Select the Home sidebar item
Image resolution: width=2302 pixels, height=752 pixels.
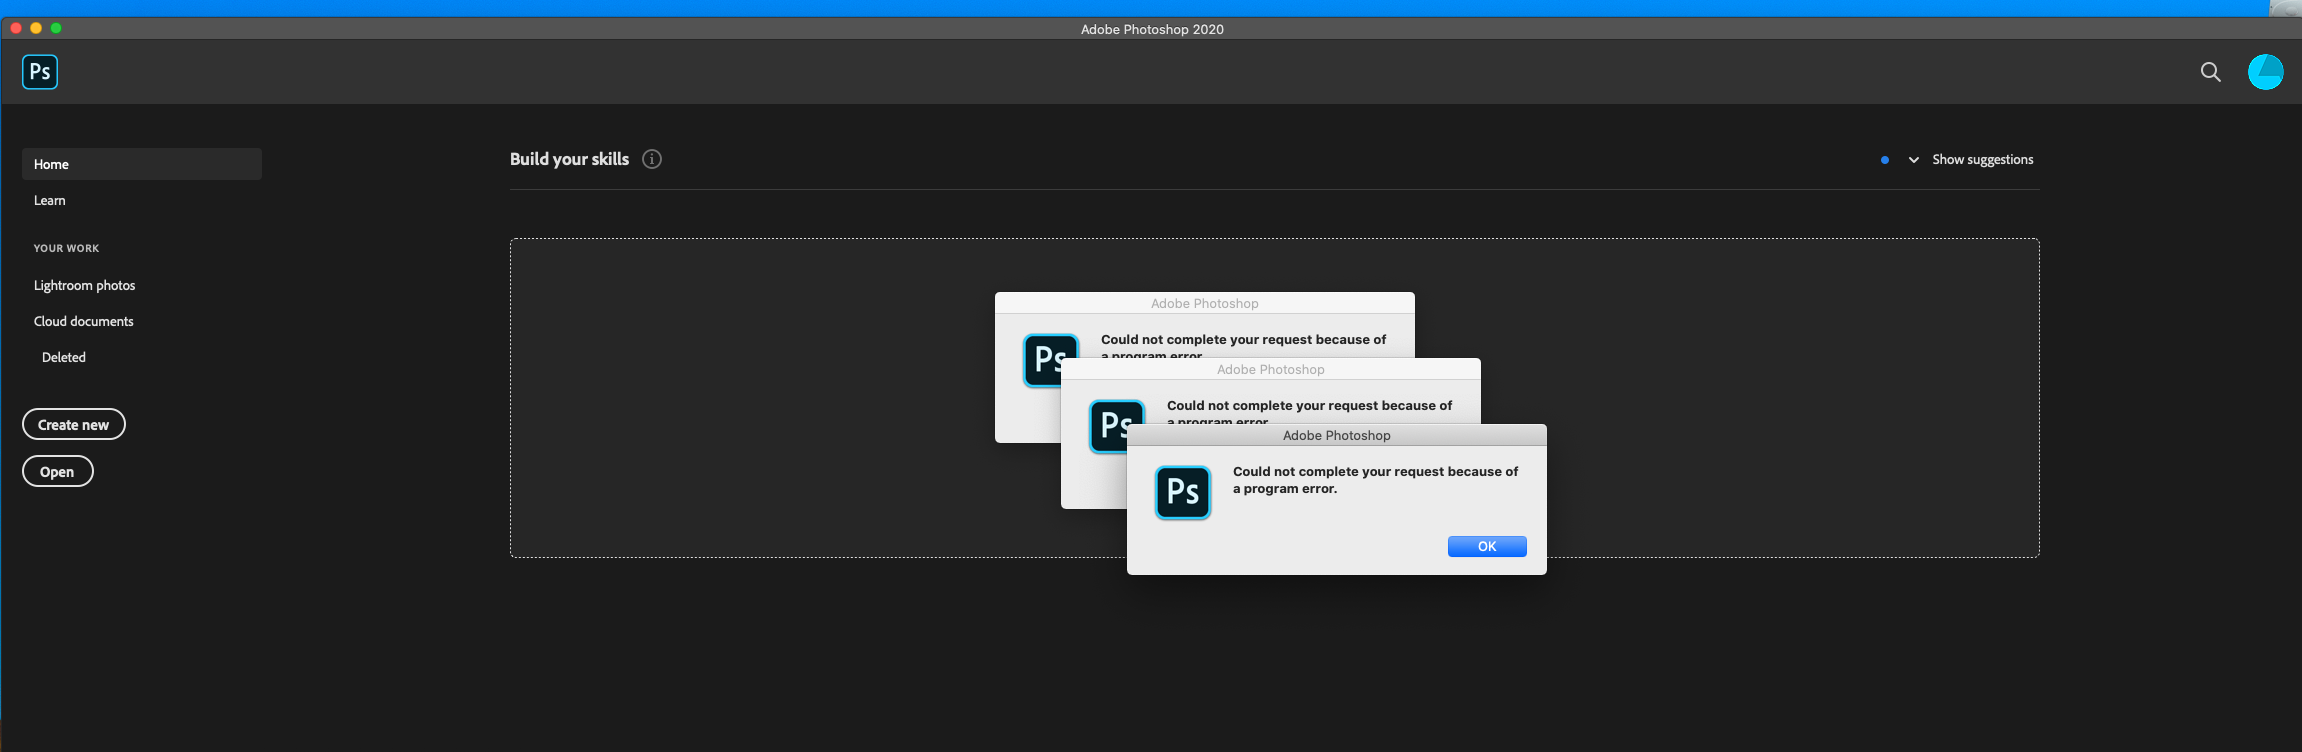click(142, 164)
